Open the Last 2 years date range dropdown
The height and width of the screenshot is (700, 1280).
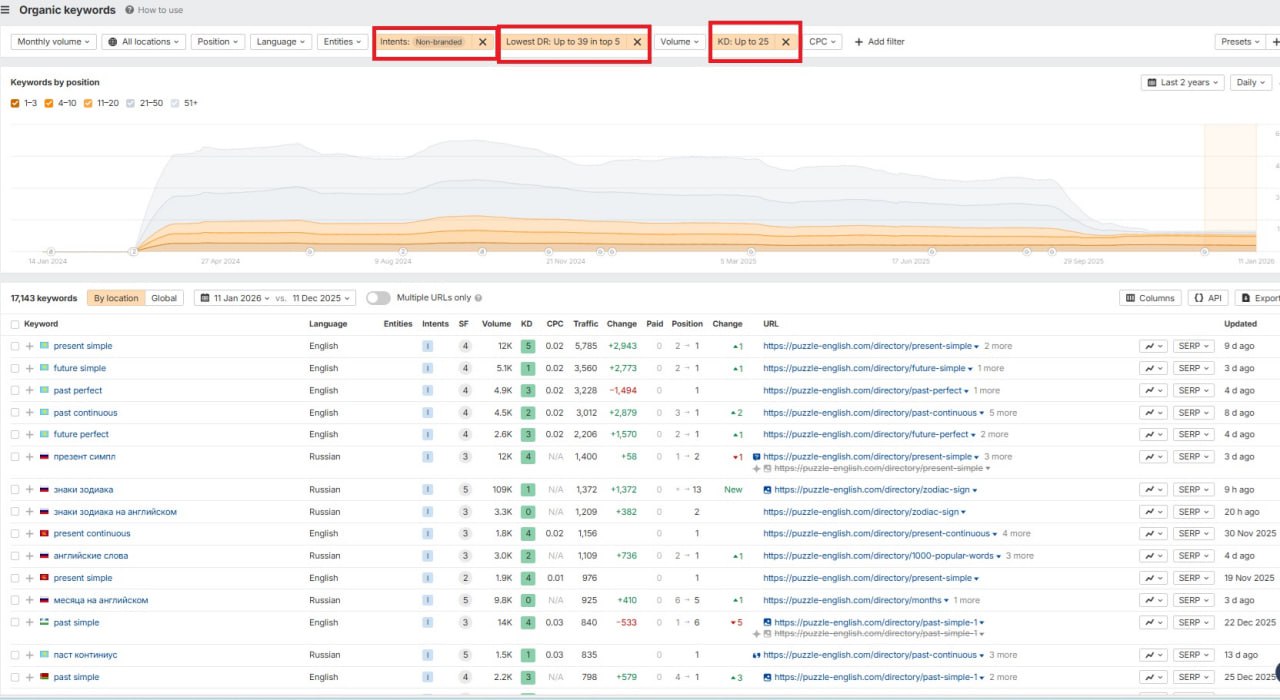point(1183,83)
